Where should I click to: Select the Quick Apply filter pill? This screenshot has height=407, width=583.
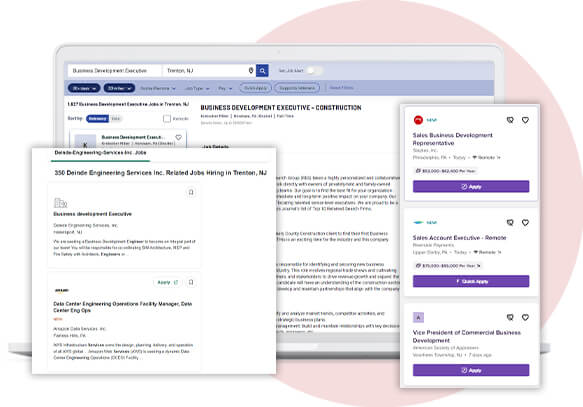[255, 88]
